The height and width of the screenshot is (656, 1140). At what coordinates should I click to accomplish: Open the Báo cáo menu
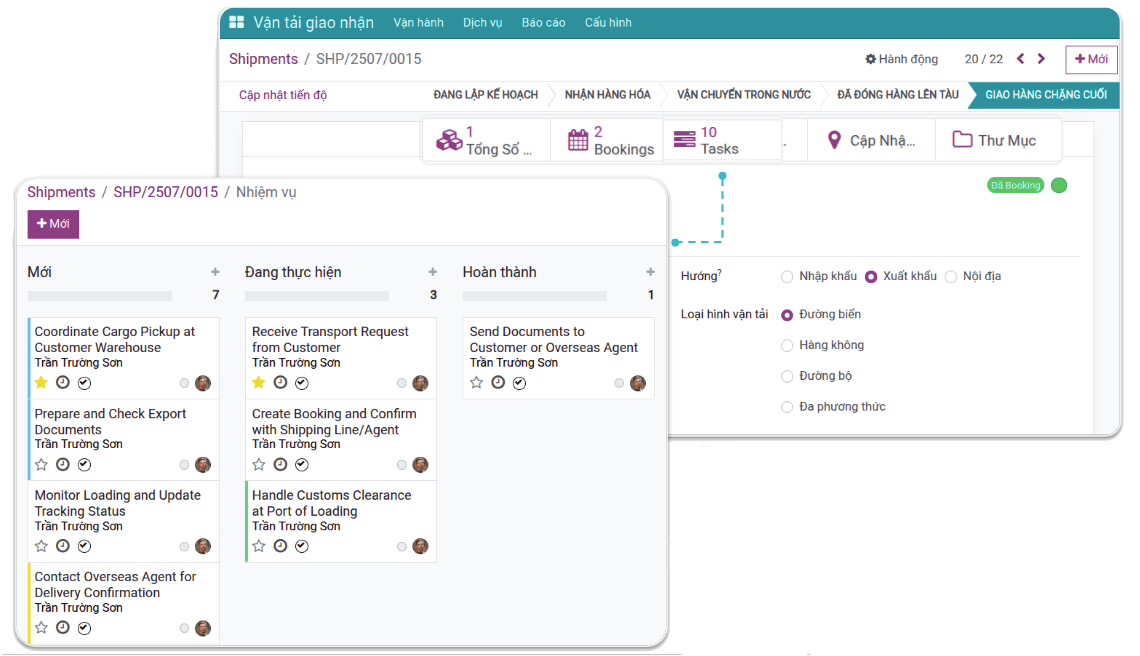[x=543, y=22]
